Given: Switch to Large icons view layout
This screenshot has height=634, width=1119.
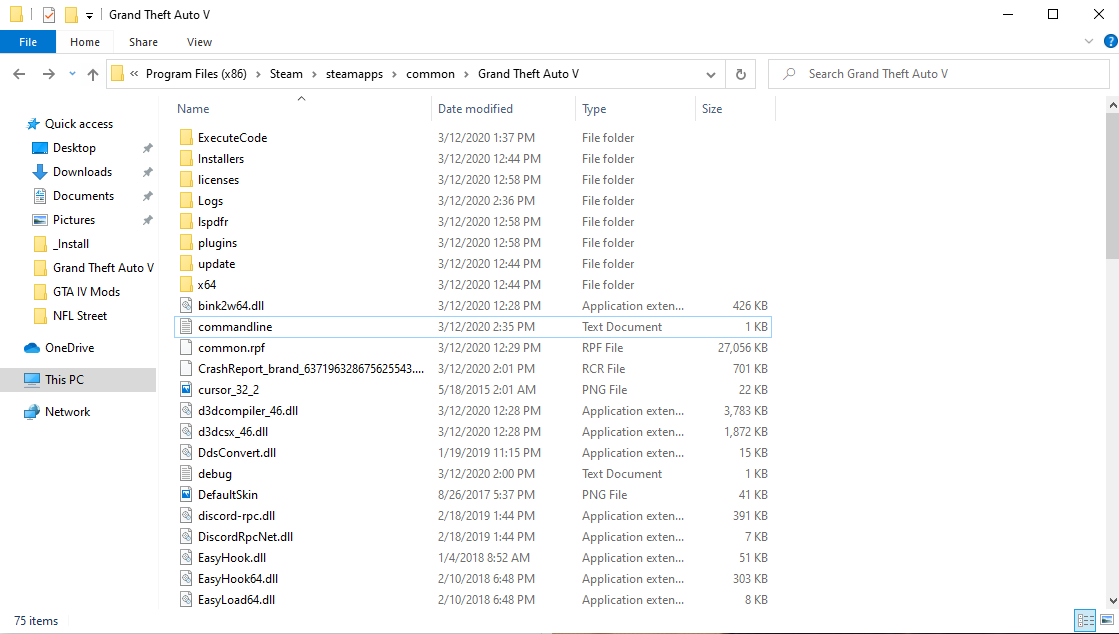Looking at the screenshot, I should pyautogui.click(x=1107, y=620).
